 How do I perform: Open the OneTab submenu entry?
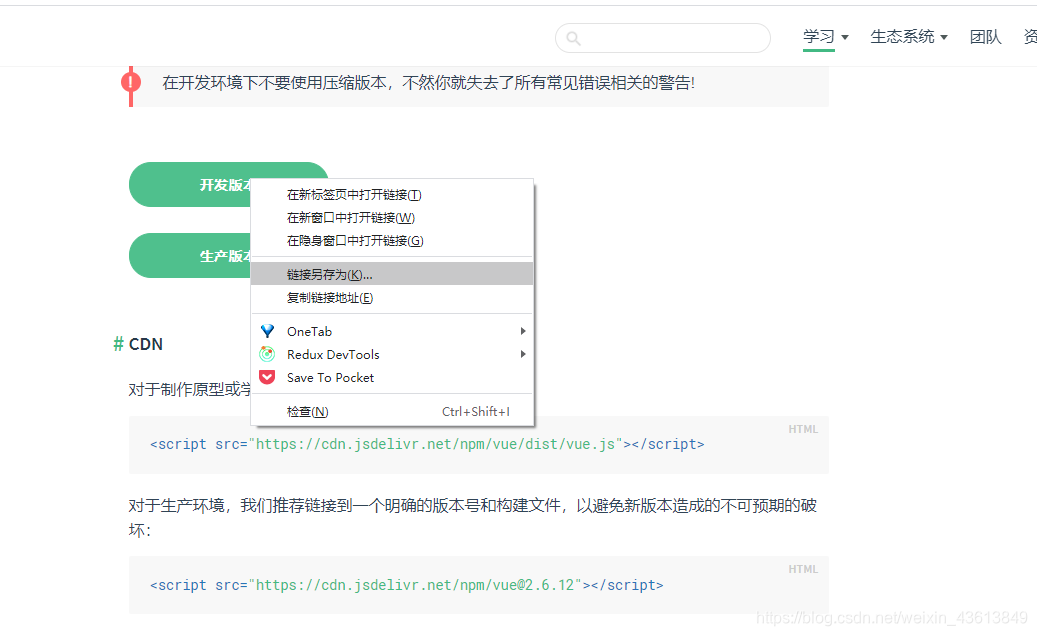click(x=392, y=331)
